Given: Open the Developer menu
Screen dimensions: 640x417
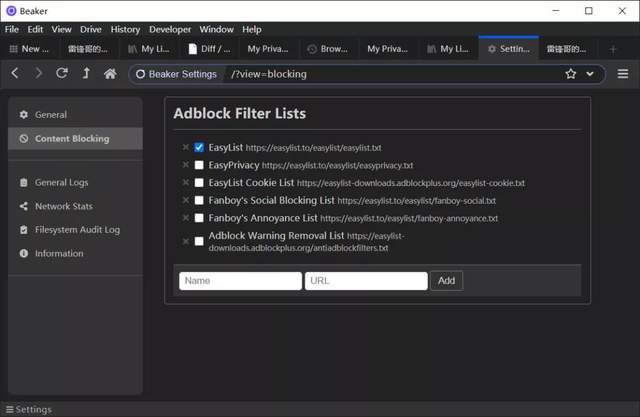Looking at the screenshot, I should coord(169,29).
